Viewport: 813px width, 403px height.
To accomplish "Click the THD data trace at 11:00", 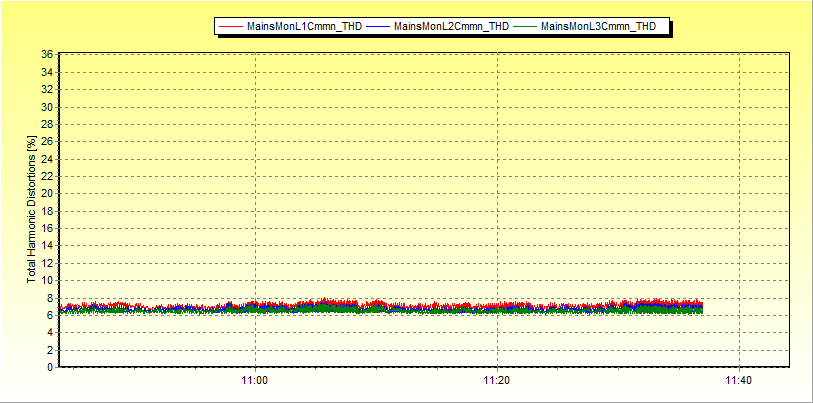I will [x=256, y=307].
